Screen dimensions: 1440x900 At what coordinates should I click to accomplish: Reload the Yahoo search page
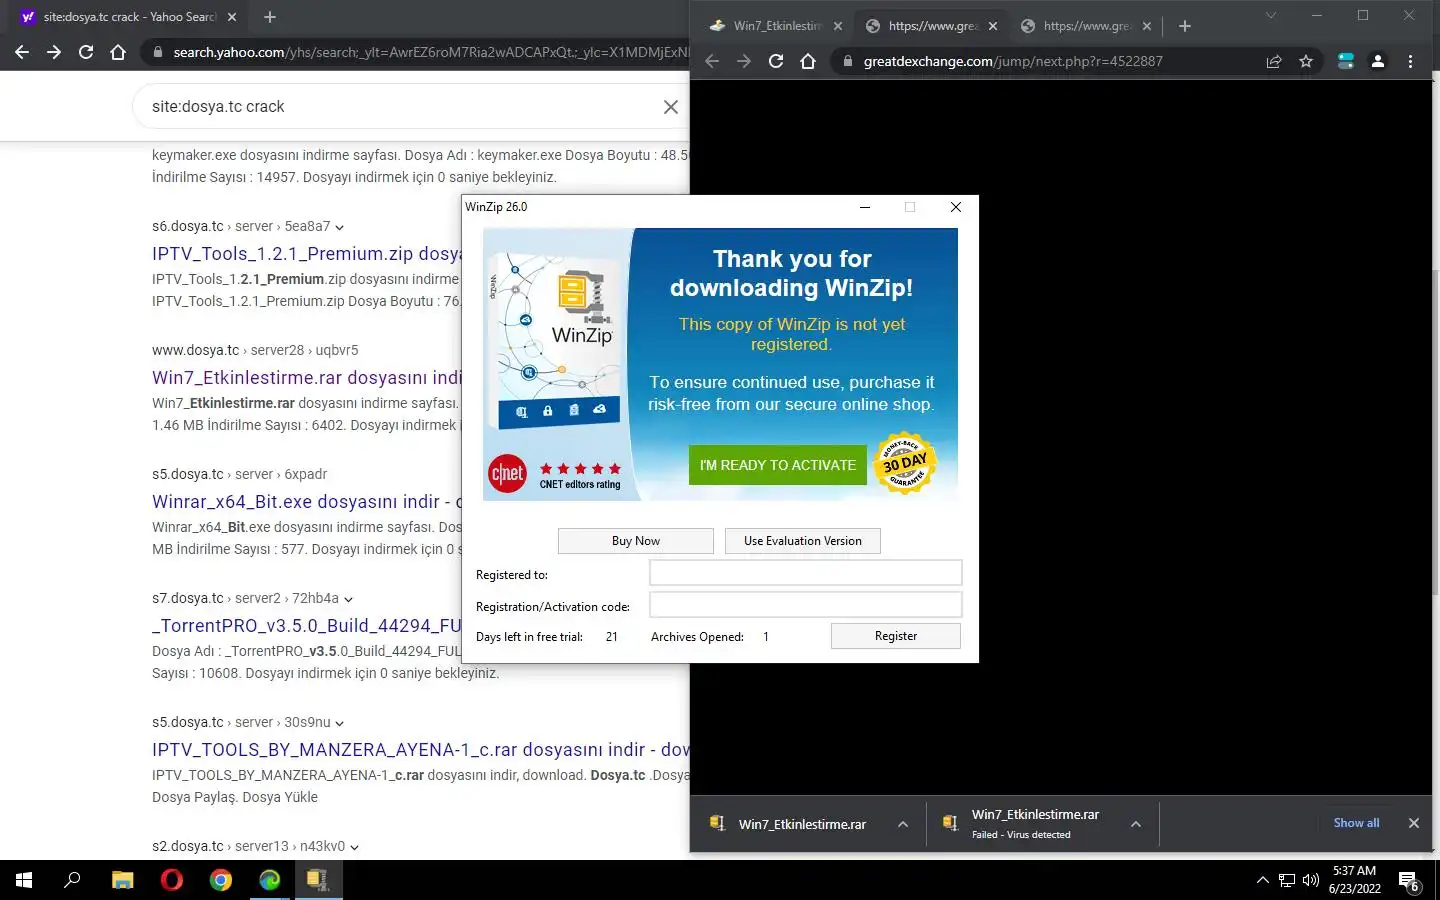pyautogui.click(x=86, y=52)
